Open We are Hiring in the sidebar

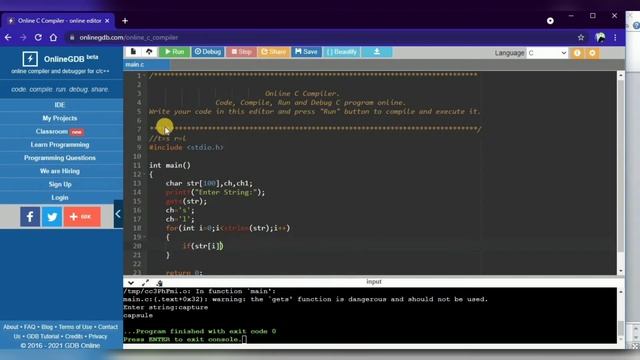(x=60, y=171)
